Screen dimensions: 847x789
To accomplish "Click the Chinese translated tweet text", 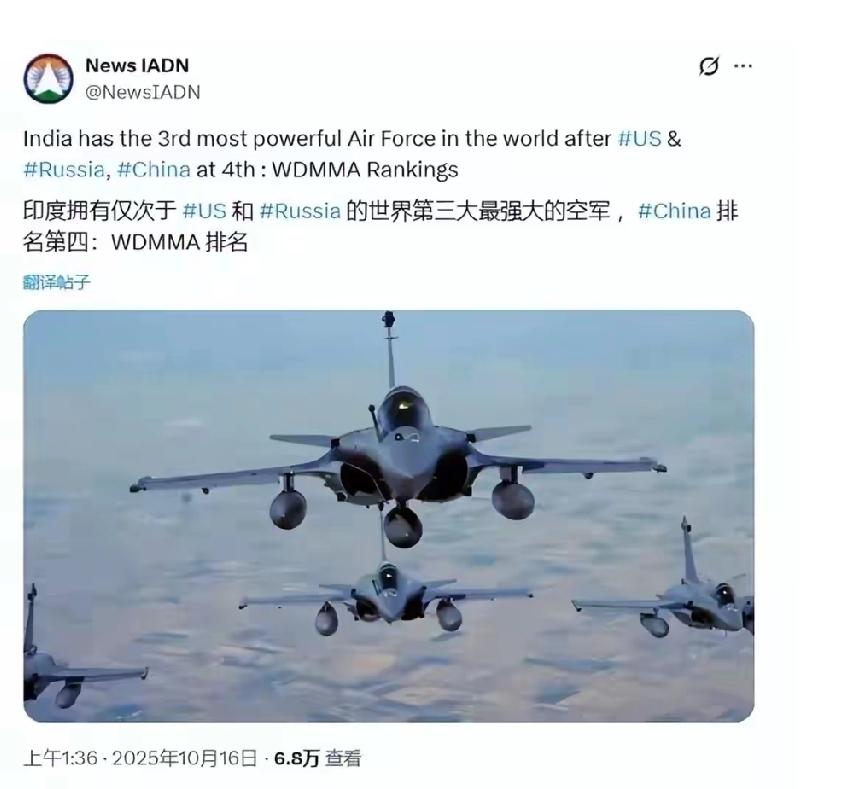I will click(x=380, y=226).
